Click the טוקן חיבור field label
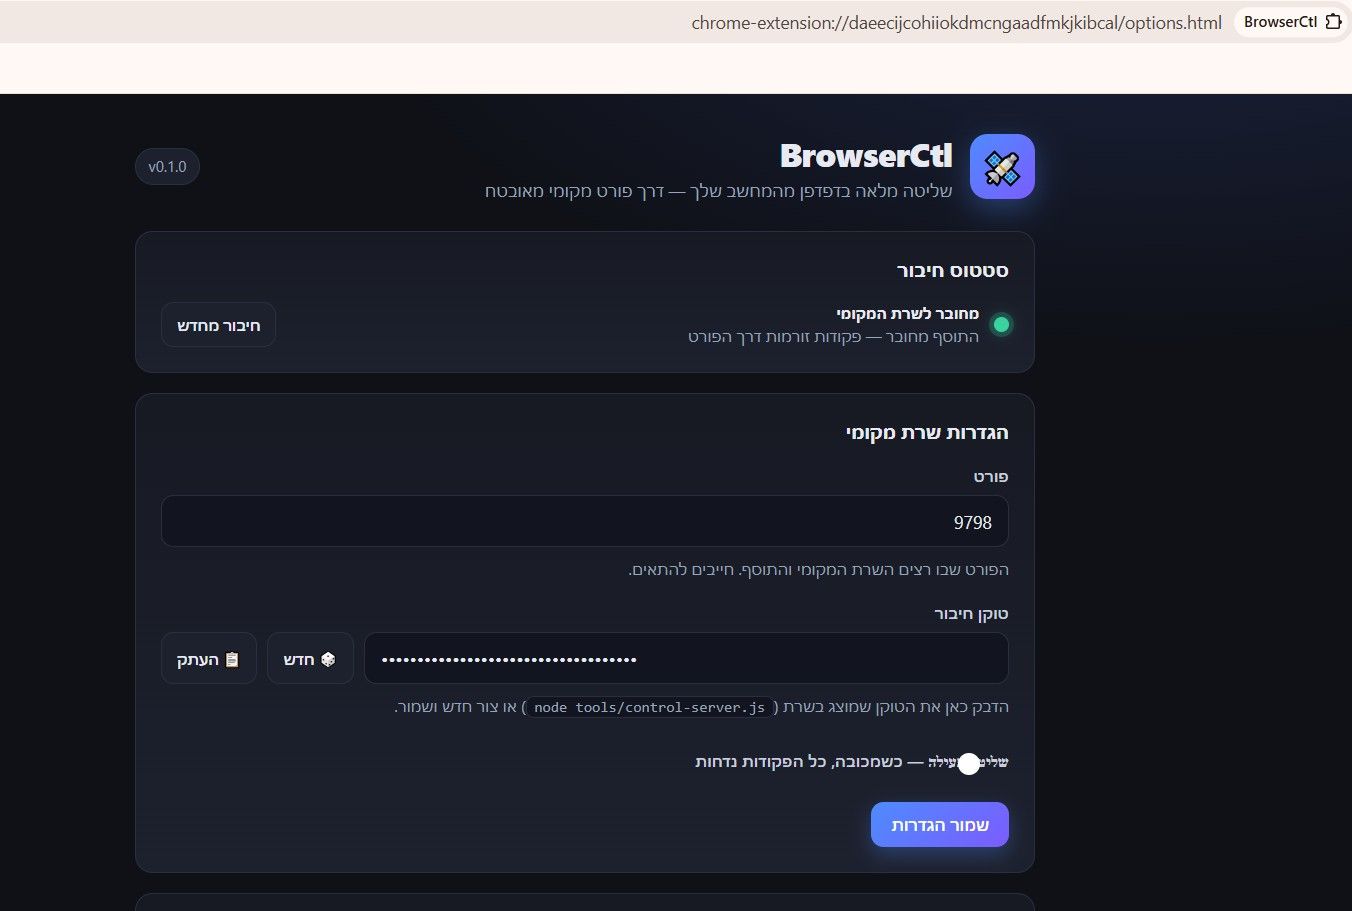The height and width of the screenshot is (911, 1352). click(x=971, y=614)
